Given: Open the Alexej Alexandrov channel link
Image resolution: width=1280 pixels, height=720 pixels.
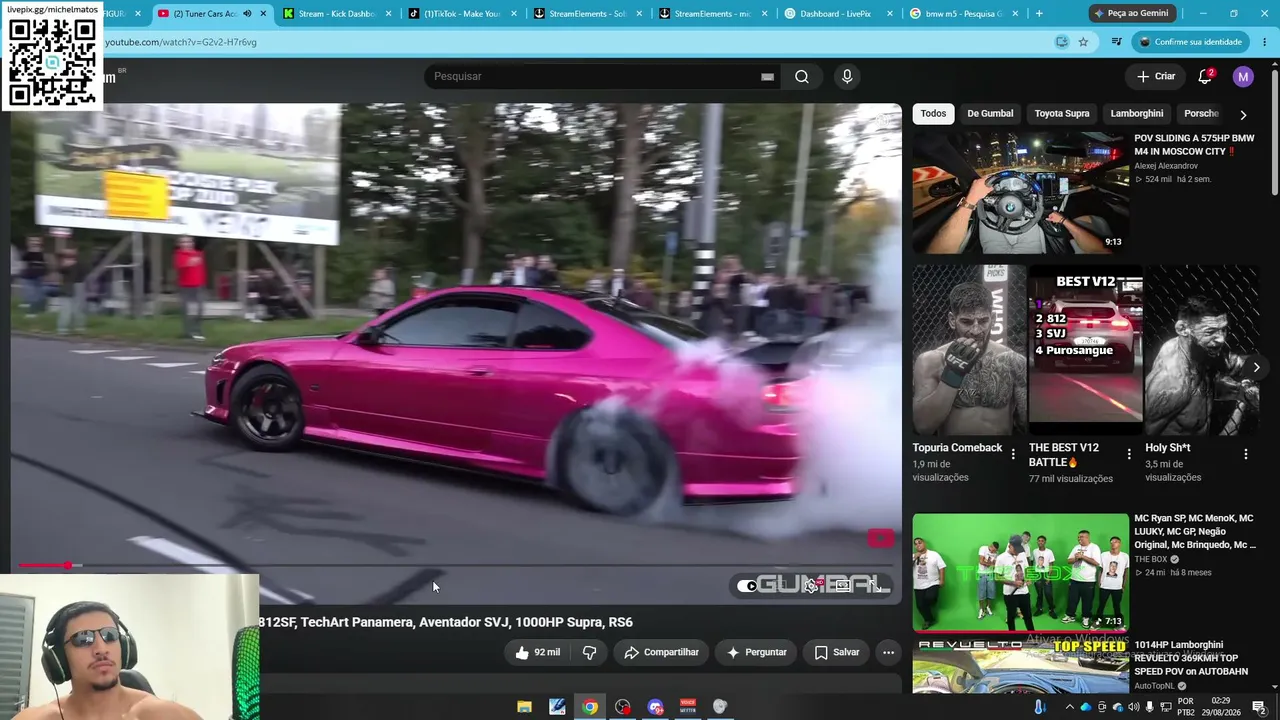Looking at the screenshot, I should [x=1166, y=166].
